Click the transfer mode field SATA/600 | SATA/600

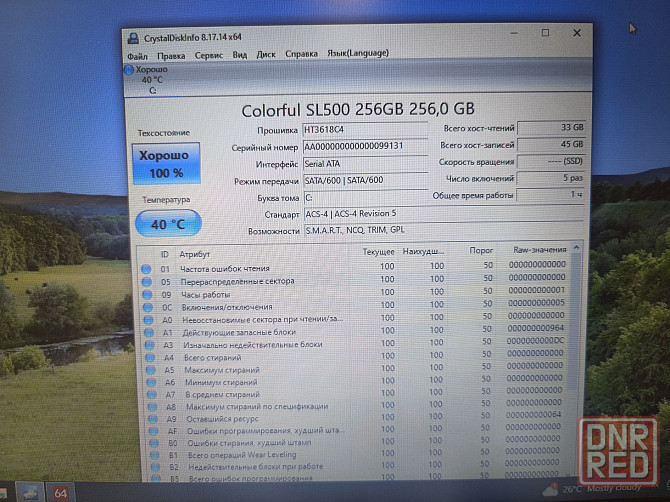pos(365,180)
